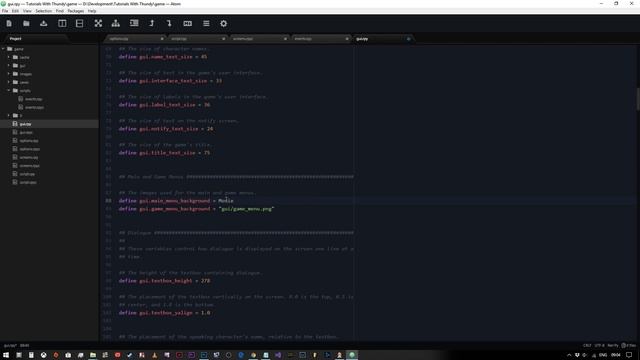Open settings with the gear toolbar icon

[x=224, y=24]
